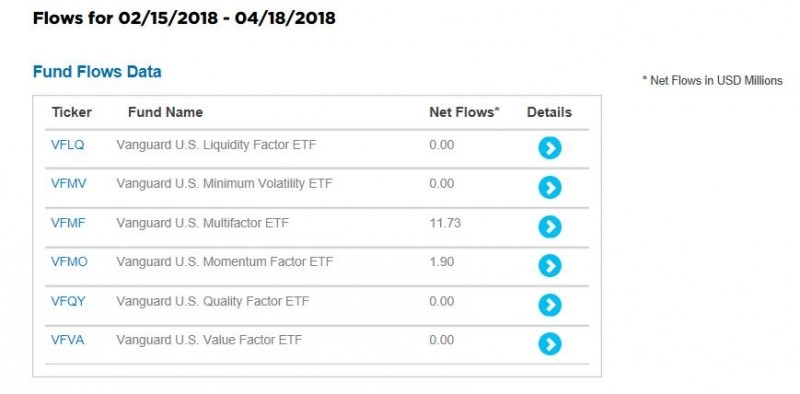Open the VFMV ticker link
Screen dimensions: 800x394
coord(69,184)
